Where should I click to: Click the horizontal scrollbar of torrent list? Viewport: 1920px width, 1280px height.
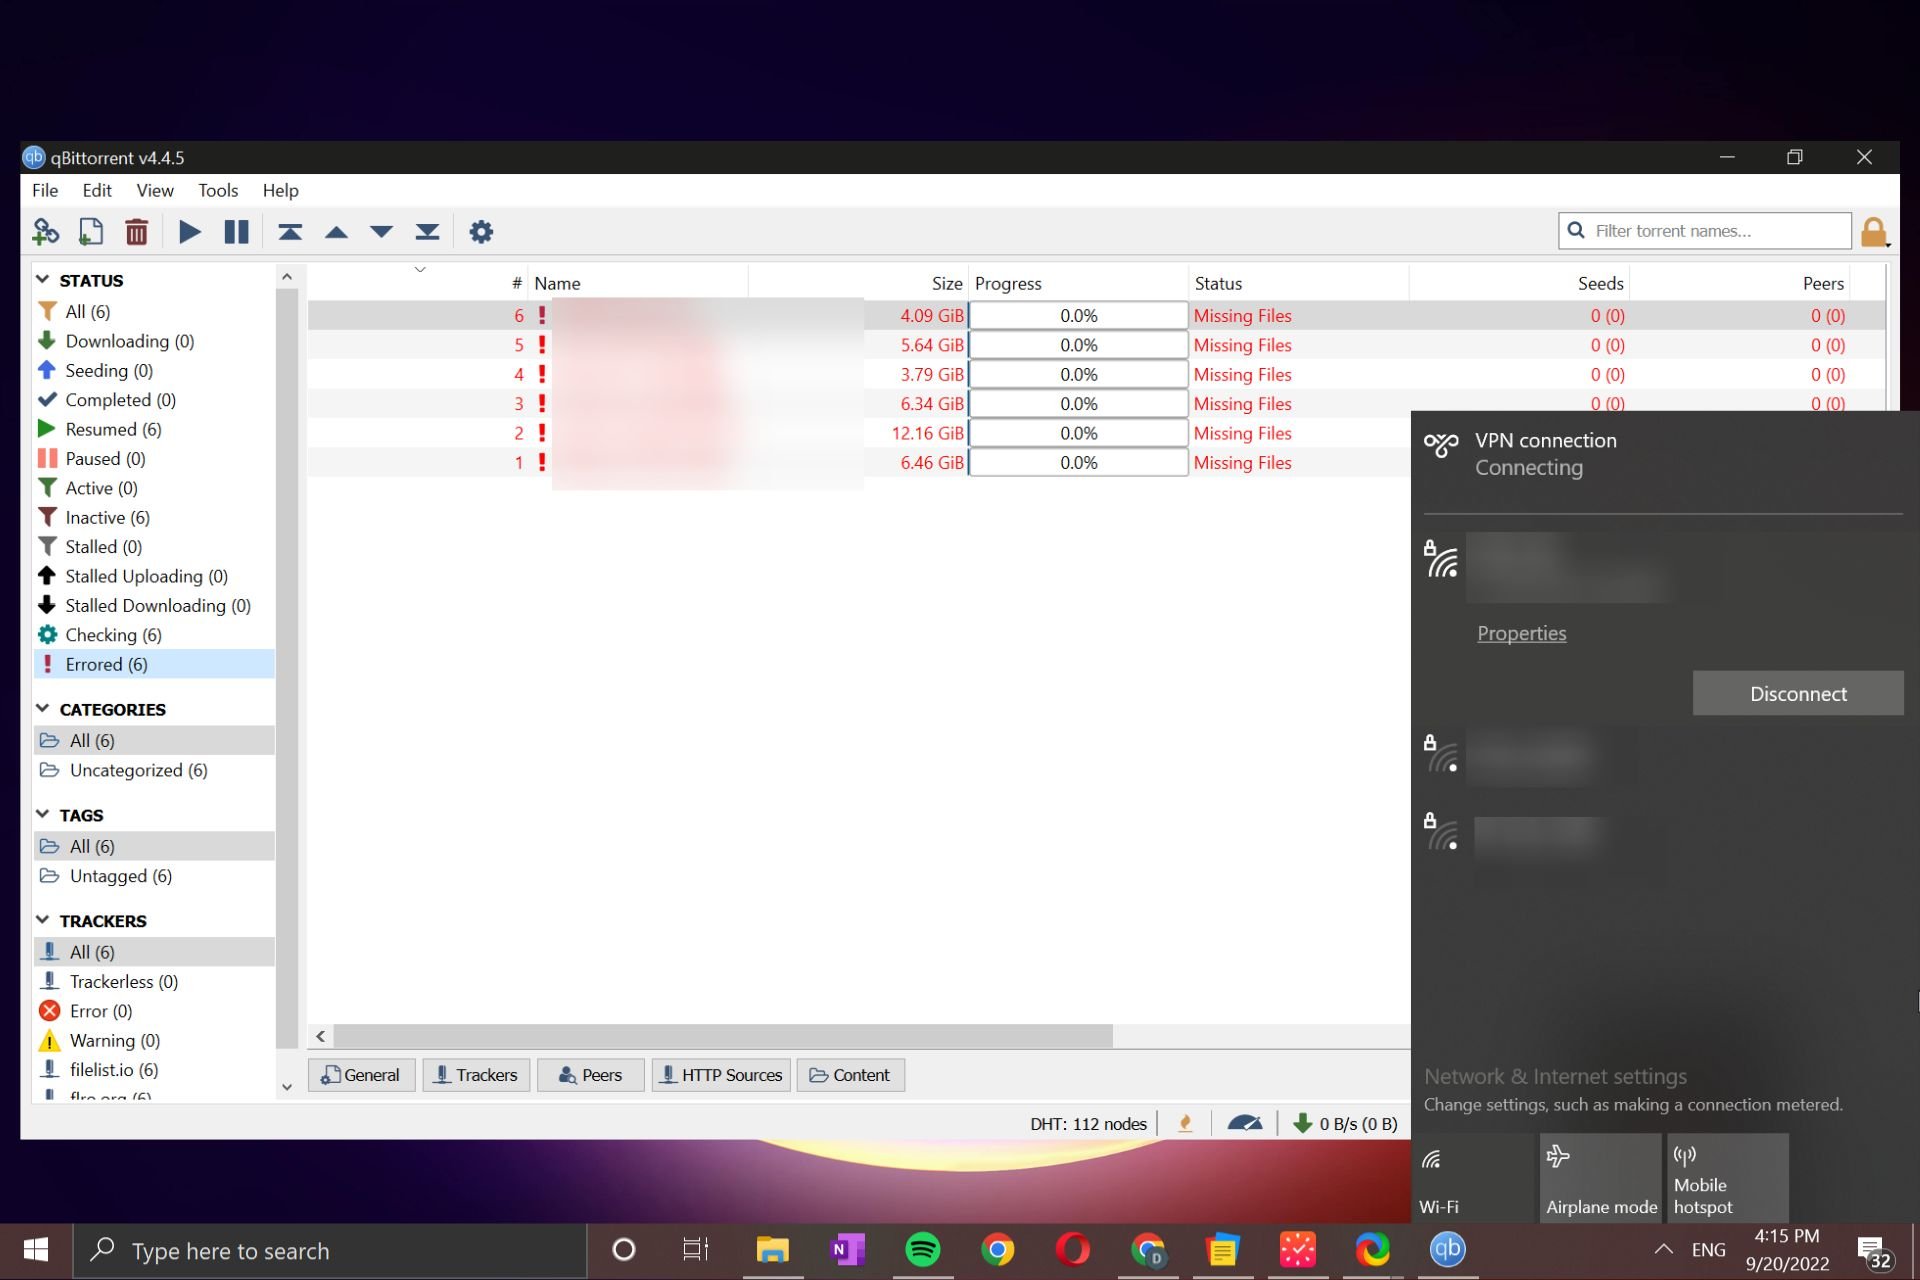click(x=723, y=1036)
